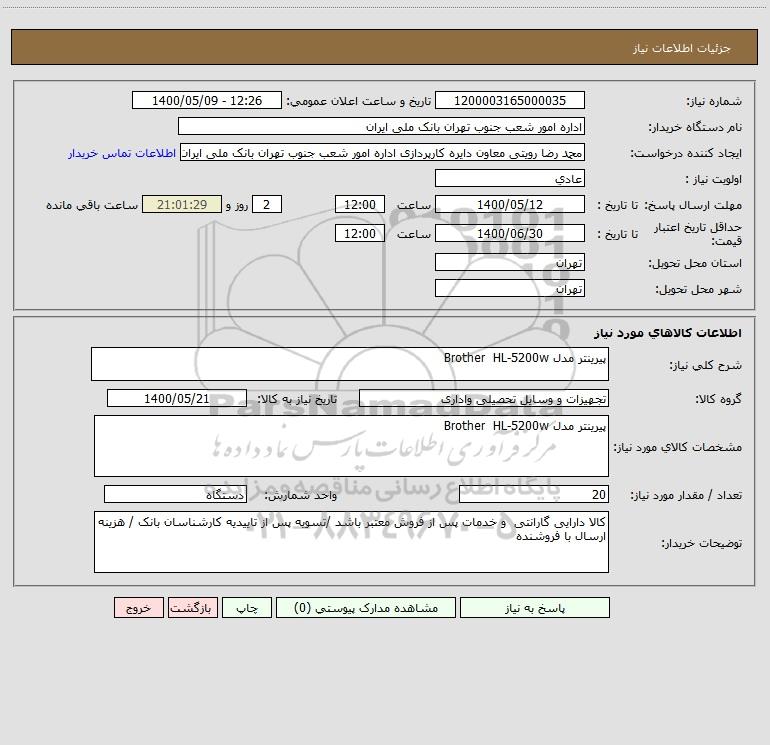Click the استان محل تحویل field
The height and width of the screenshot is (745, 770).
tap(510, 262)
